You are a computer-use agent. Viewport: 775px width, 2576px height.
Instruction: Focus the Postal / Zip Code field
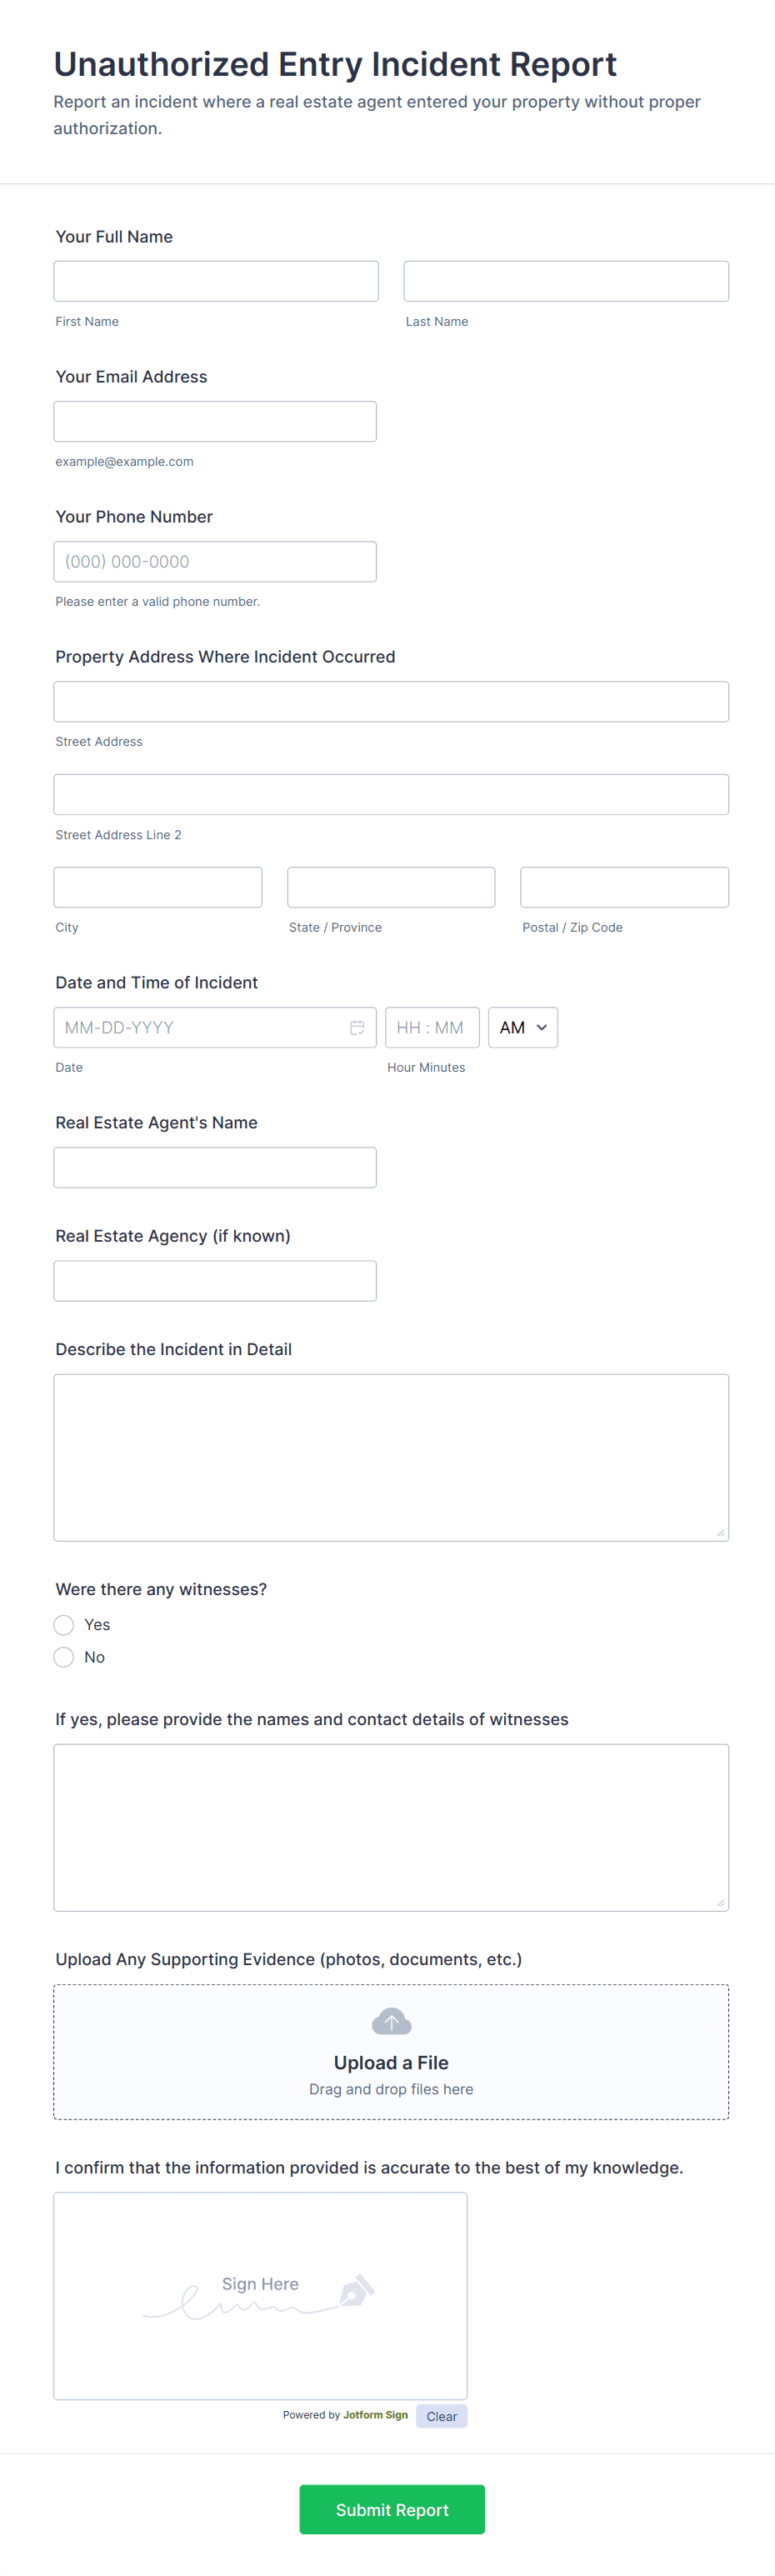624,887
